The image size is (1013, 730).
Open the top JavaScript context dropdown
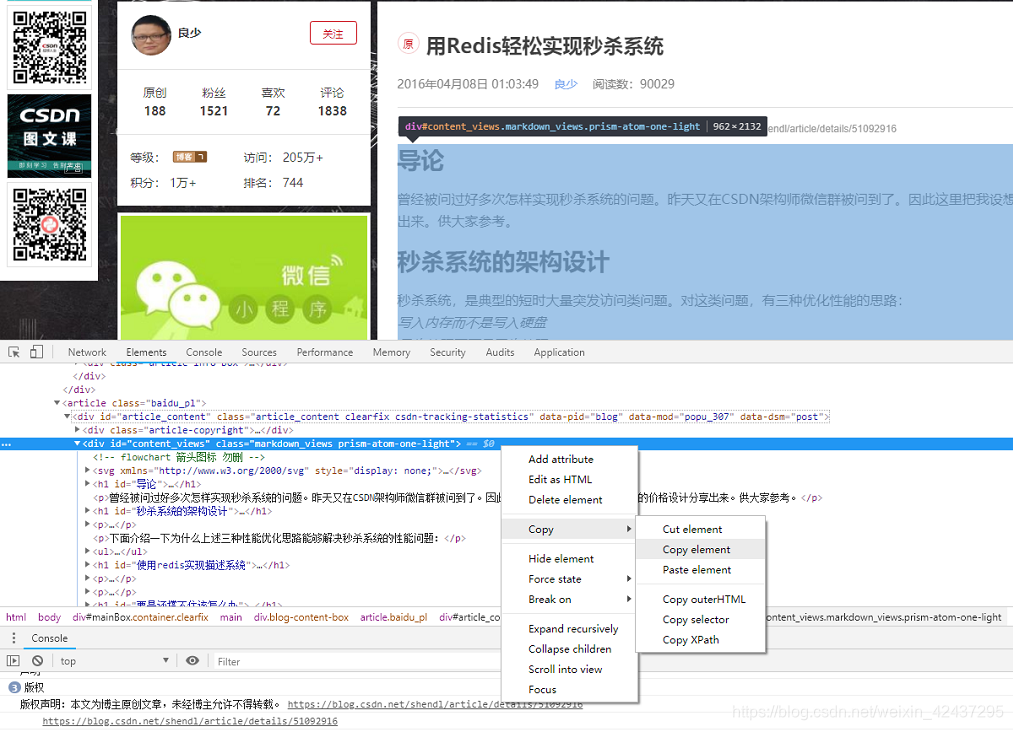coord(114,661)
